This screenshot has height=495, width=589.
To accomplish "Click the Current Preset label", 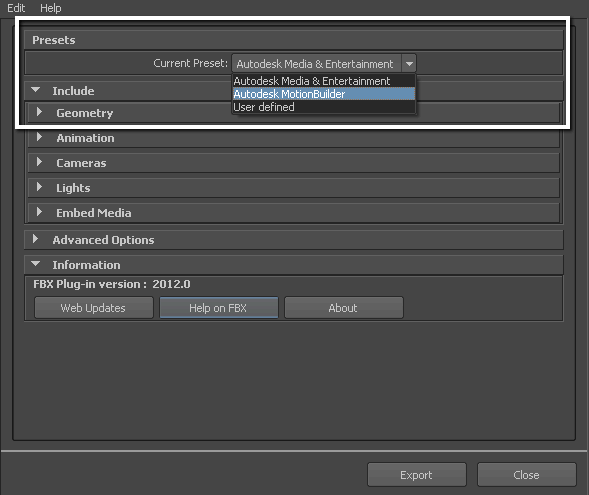I will pyautogui.click(x=190, y=63).
